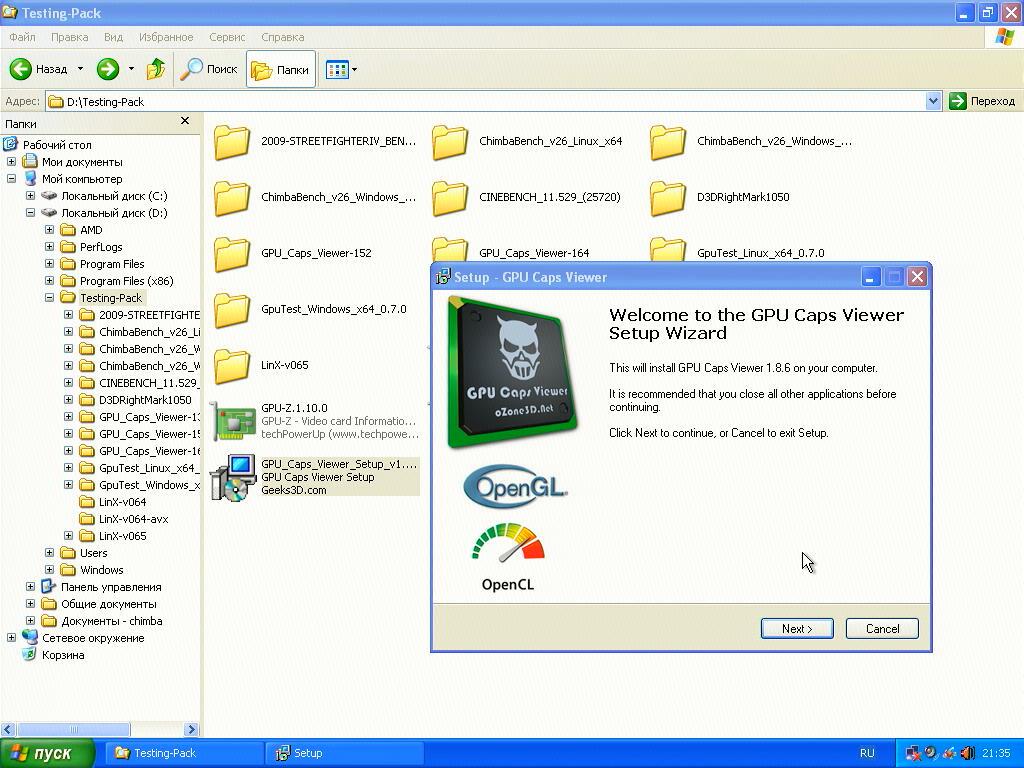Go up one folder level
Viewport: 1024px width, 768px height.
point(155,69)
